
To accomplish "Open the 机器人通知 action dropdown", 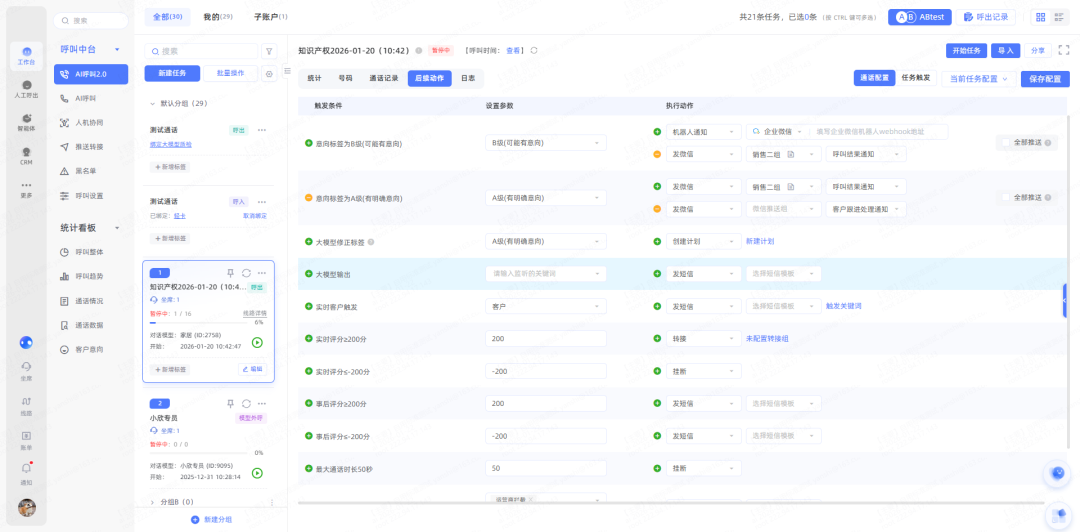I will tap(703, 132).
